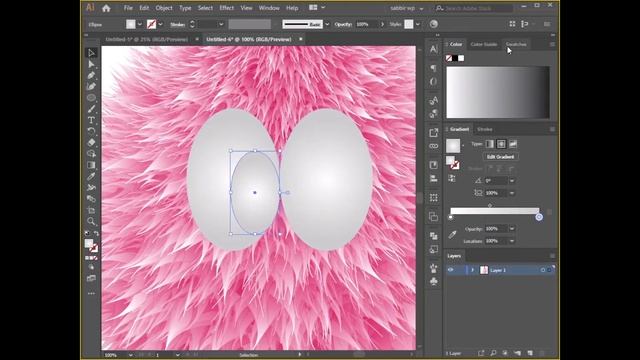This screenshot has height=360, width=640.
Task: Select the Paintbrush tool
Action: pyautogui.click(x=91, y=109)
